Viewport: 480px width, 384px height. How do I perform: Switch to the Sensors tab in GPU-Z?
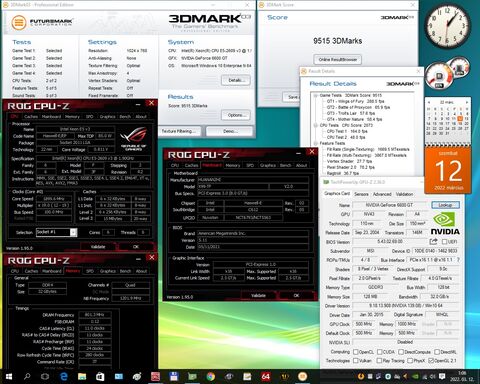[x=361, y=194]
